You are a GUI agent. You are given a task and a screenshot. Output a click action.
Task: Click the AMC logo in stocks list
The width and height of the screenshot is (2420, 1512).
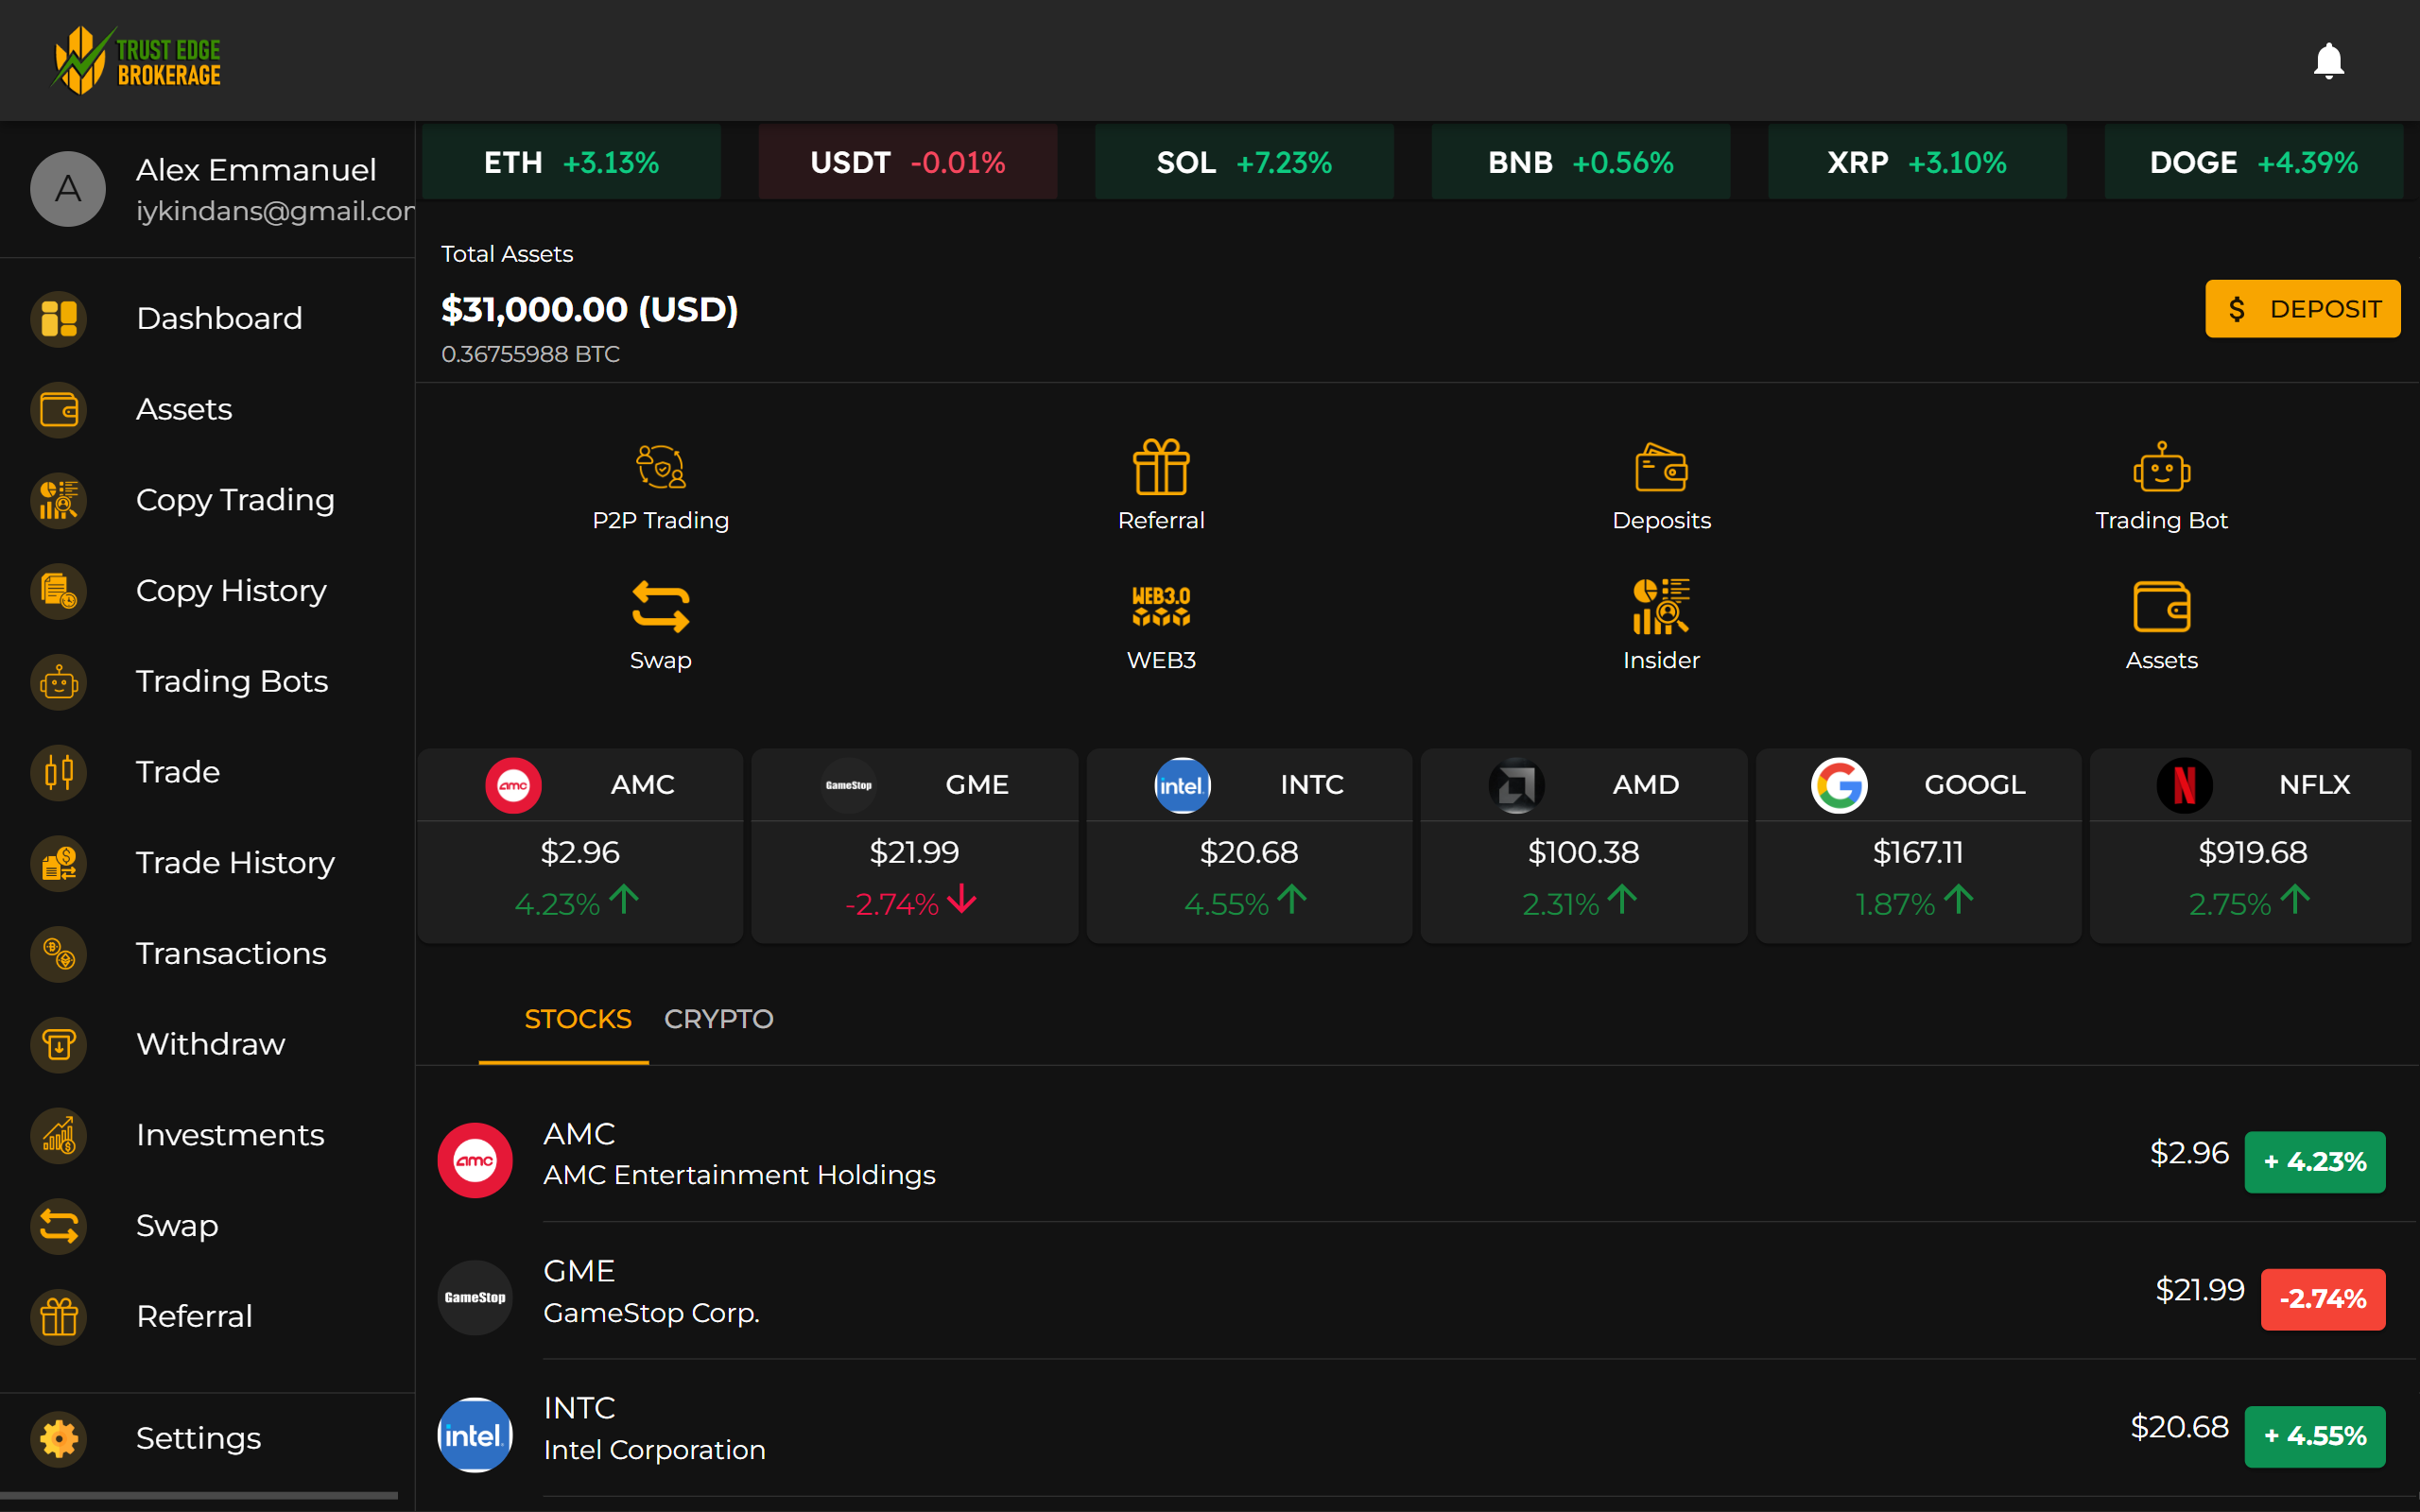(475, 1160)
